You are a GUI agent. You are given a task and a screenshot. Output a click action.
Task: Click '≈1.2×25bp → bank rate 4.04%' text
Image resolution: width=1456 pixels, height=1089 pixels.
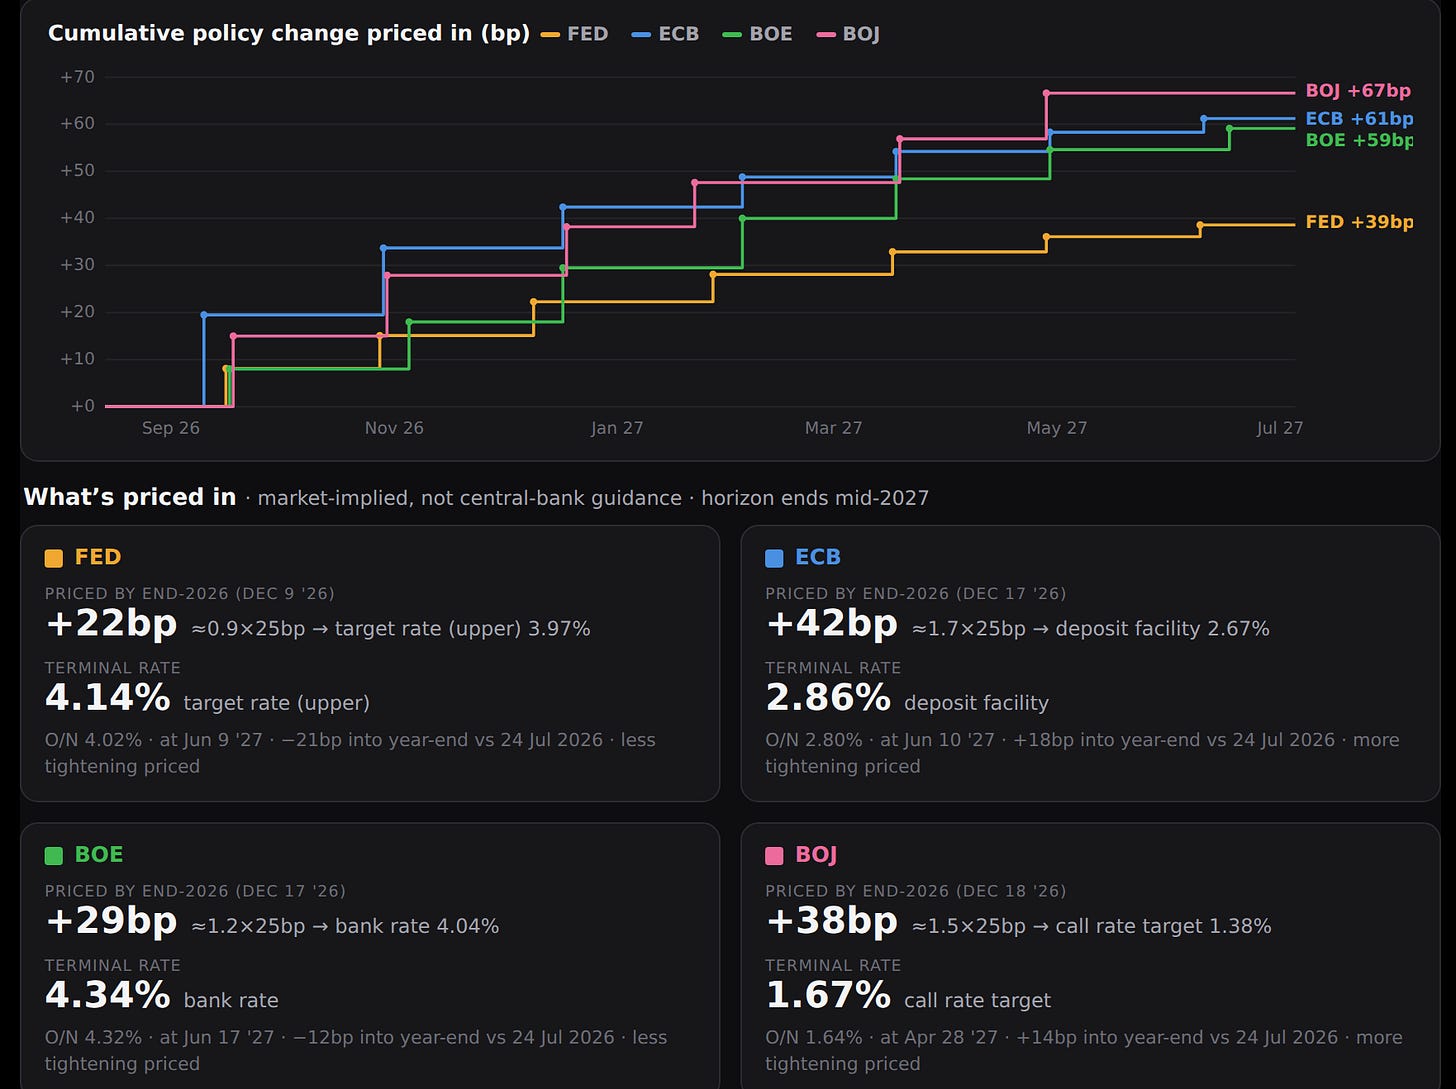tap(345, 927)
